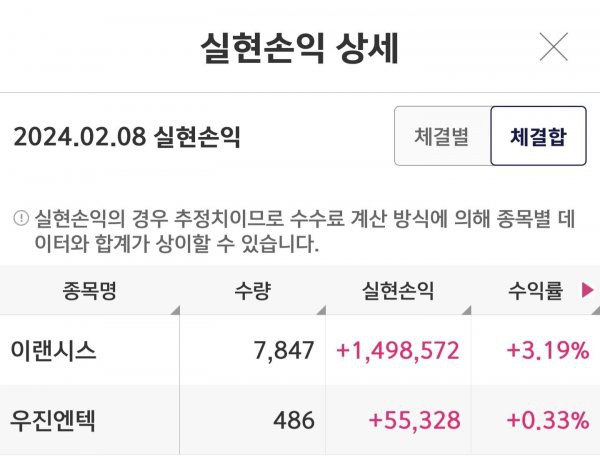Click the 종목명 sort triangle corner
The width and height of the screenshot is (600, 456).
176,311
